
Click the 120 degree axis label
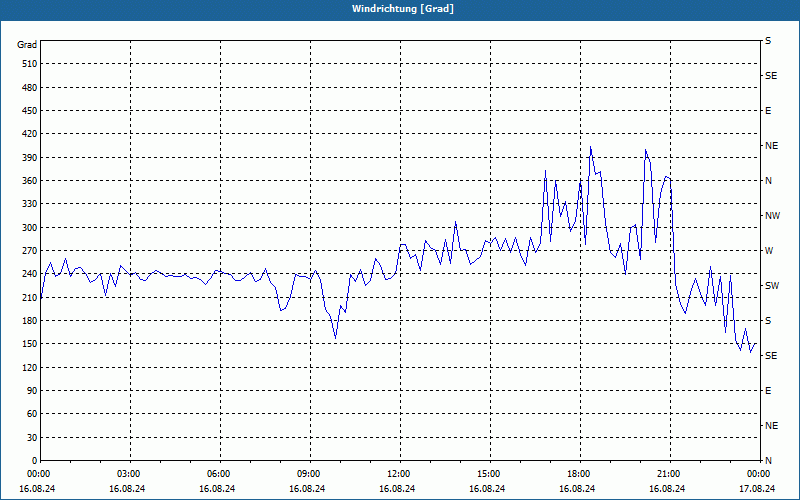(30, 367)
